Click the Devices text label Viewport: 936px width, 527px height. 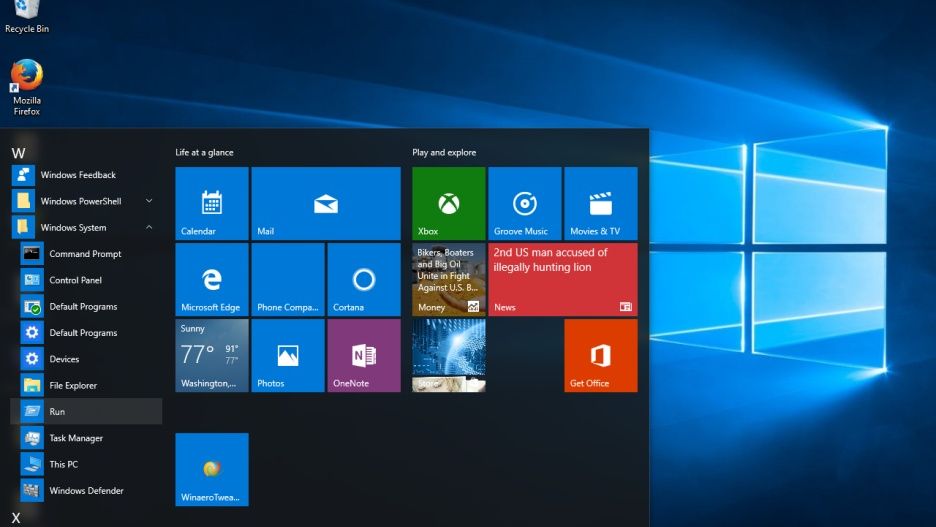64,359
